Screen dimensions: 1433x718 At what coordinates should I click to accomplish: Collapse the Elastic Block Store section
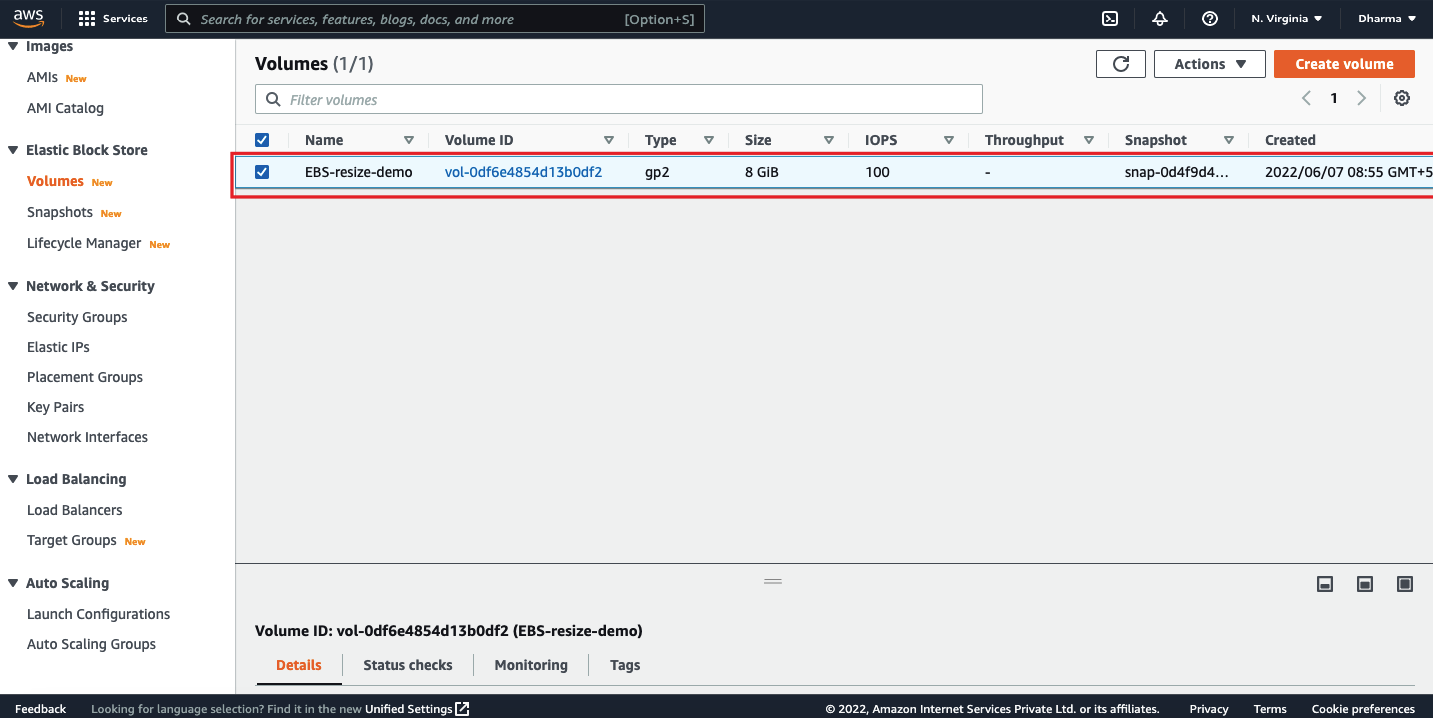pos(13,150)
